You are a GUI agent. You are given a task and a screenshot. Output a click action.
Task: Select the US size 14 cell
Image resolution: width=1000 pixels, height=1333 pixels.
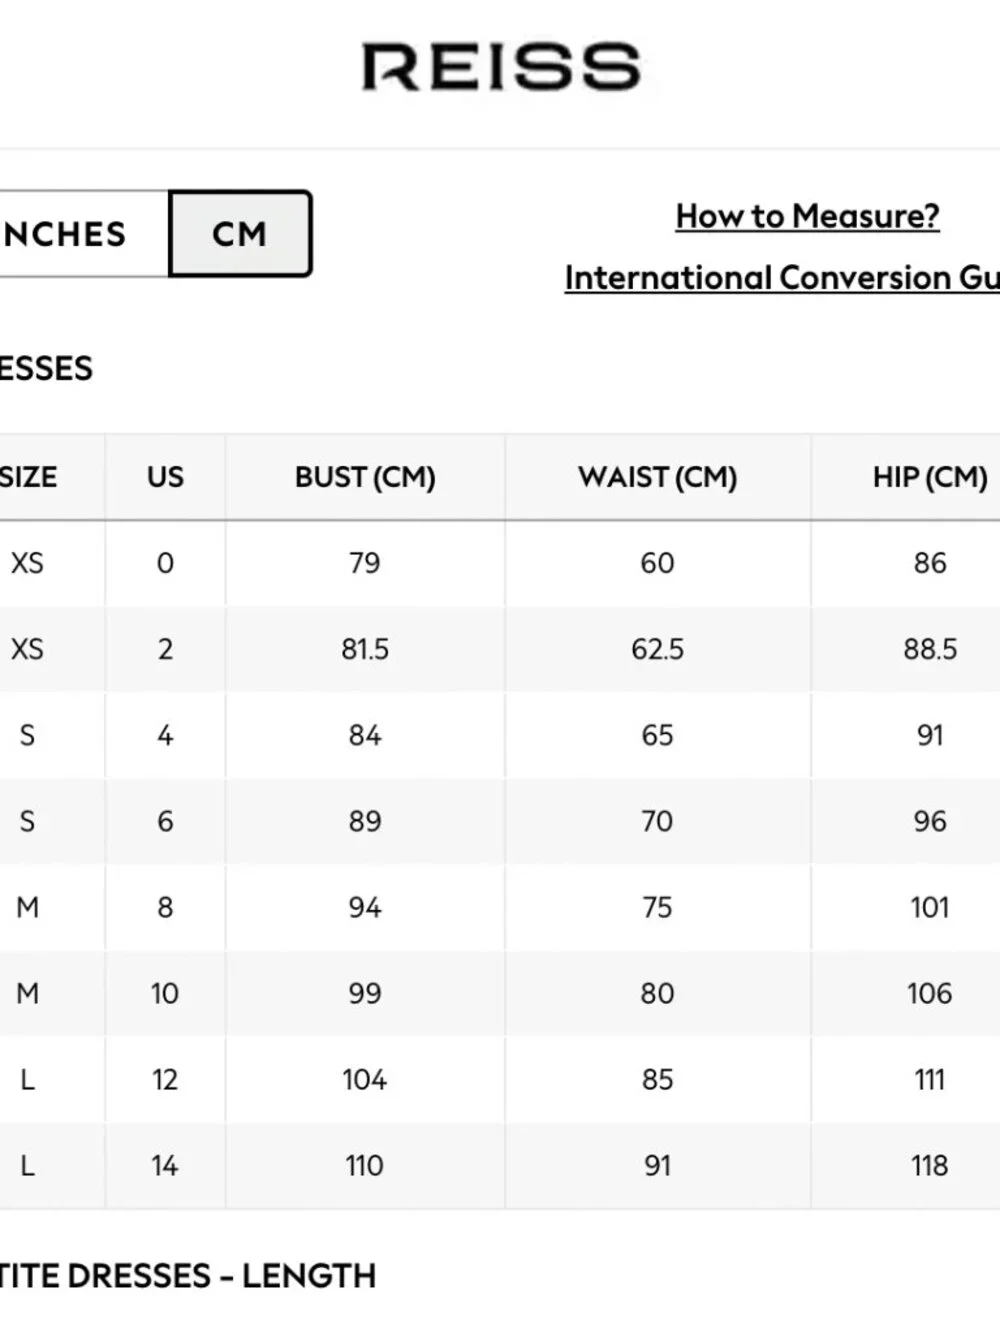(165, 1165)
